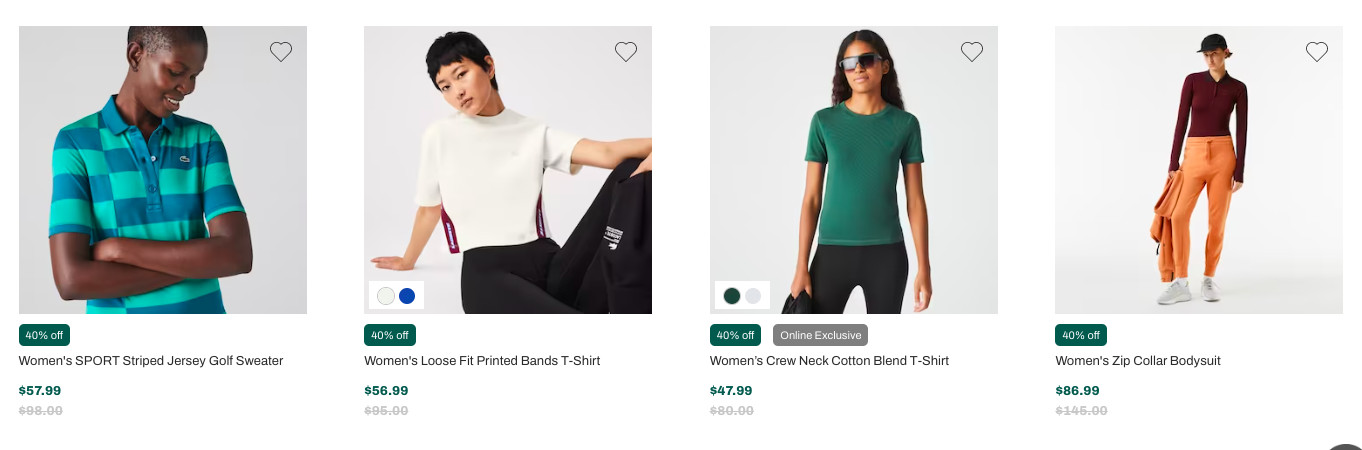Screen dimensions: 1362x450
Task: Favorite the Striped Jersey Golf Sweater heart
Action: pyautogui.click(x=281, y=52)
